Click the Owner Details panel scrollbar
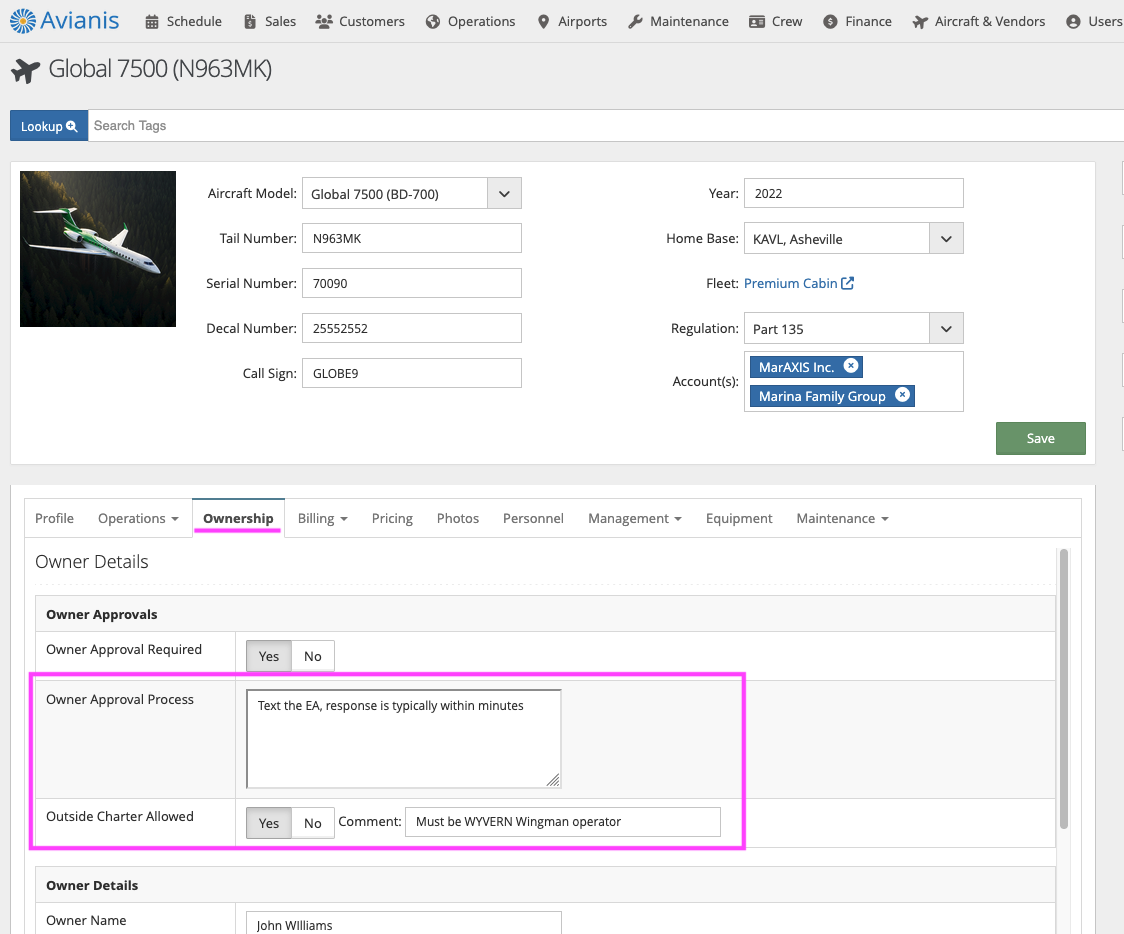The width and height of the screenshot is (1124, 934). [x=1064, y=688]
